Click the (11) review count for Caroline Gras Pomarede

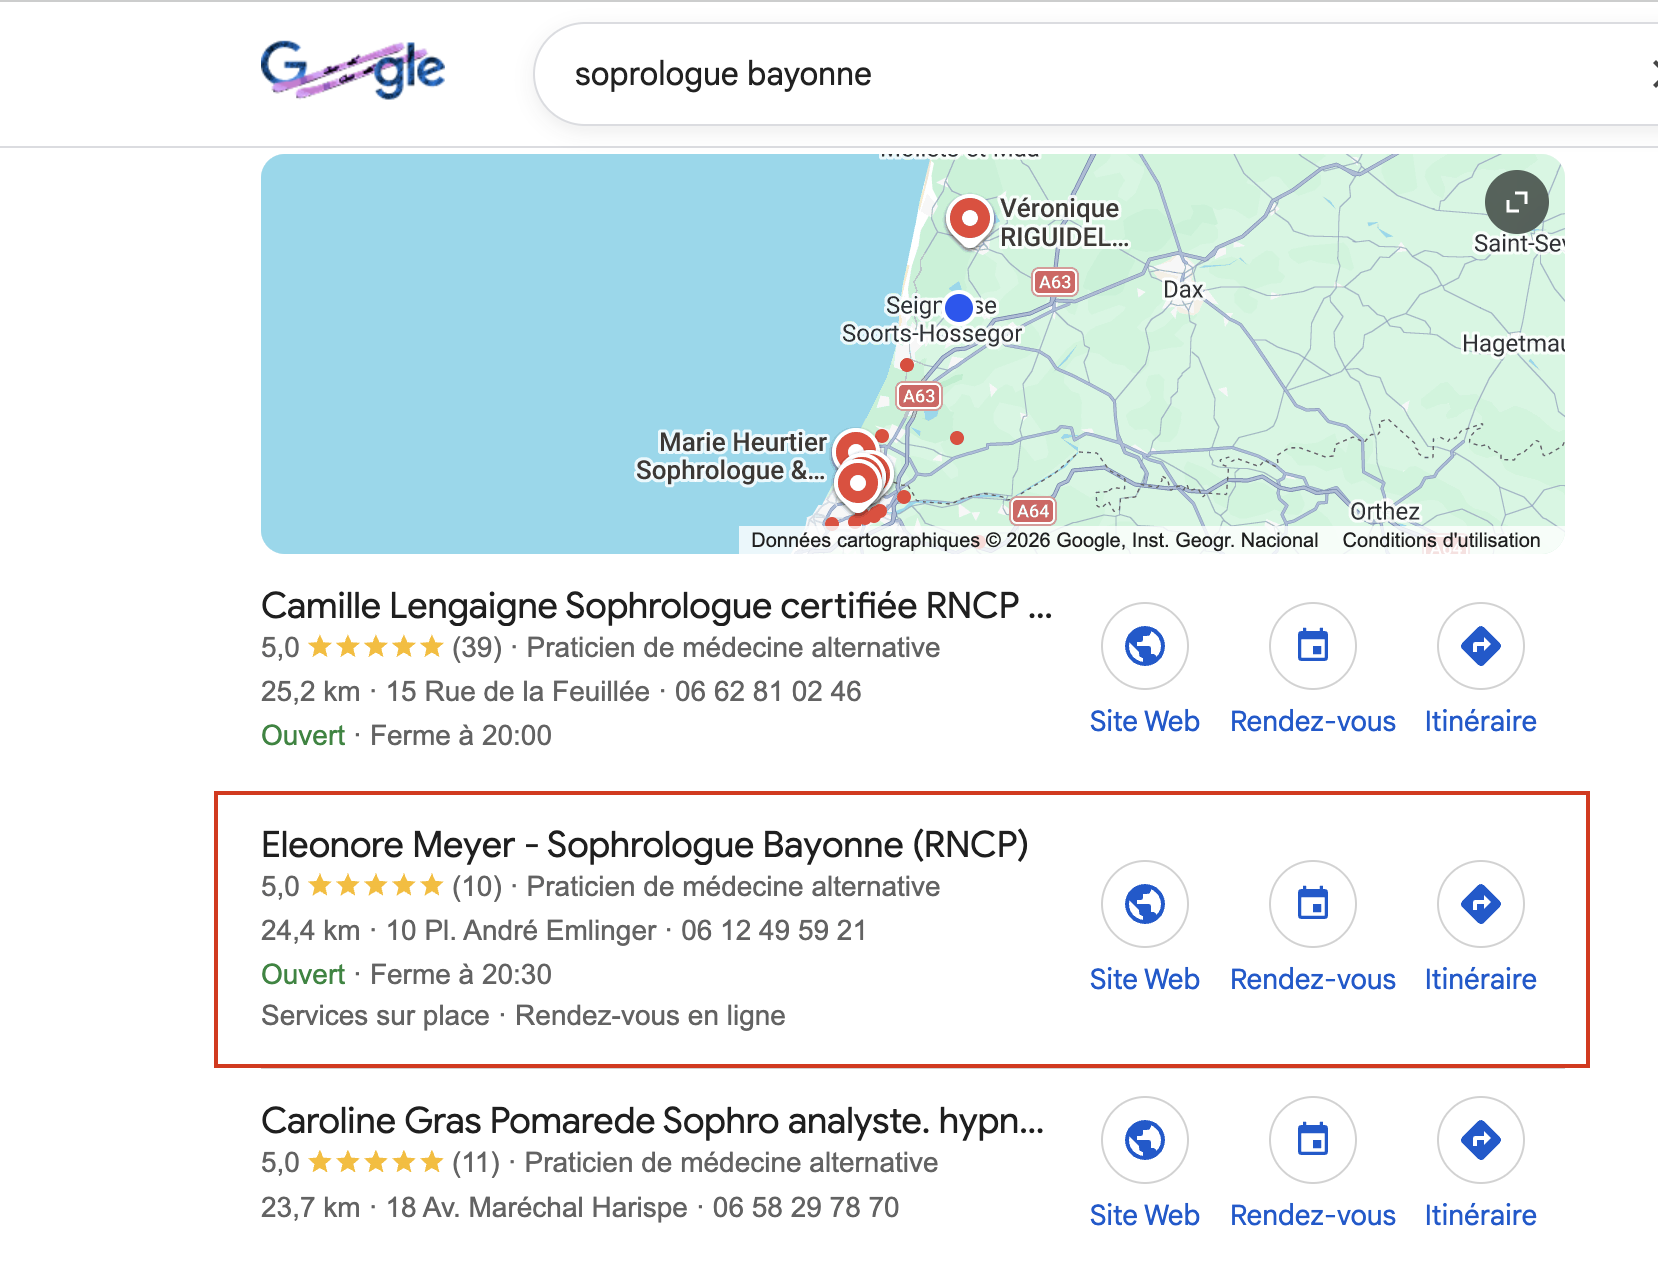pyautogui.click(x=476, y=1163)
